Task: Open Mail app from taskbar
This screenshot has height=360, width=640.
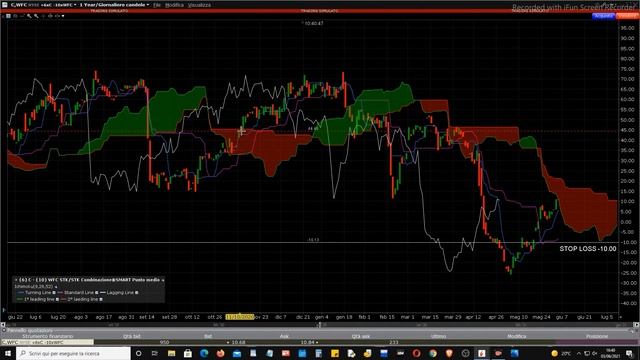Action: click(237, 353)
